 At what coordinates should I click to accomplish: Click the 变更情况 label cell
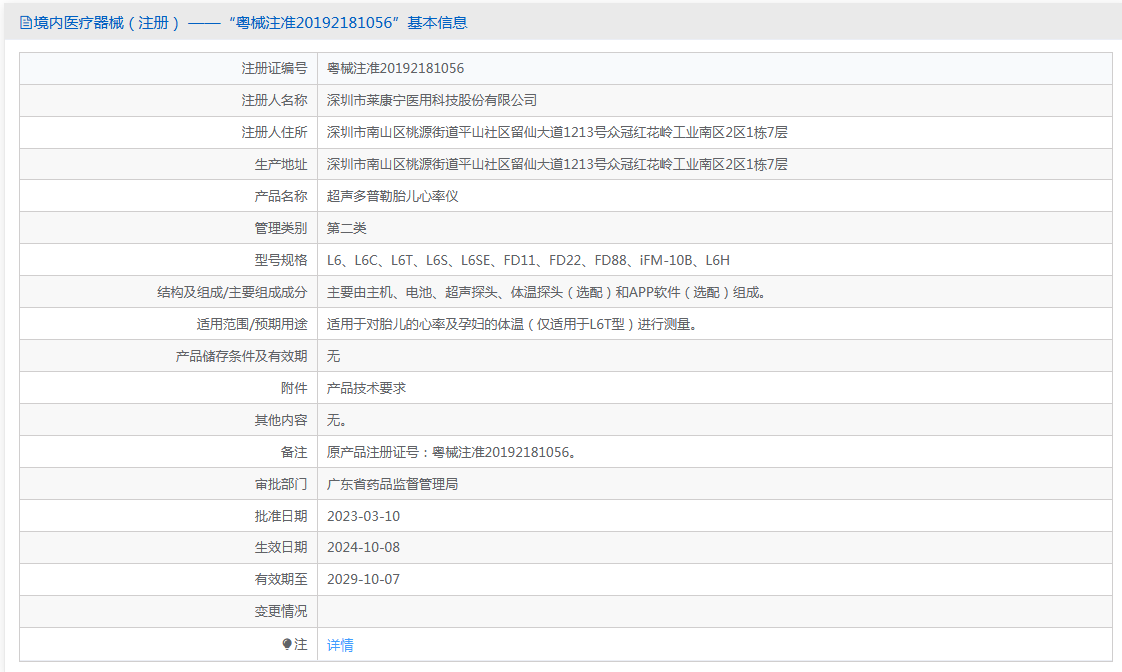(x=168, y=612)
